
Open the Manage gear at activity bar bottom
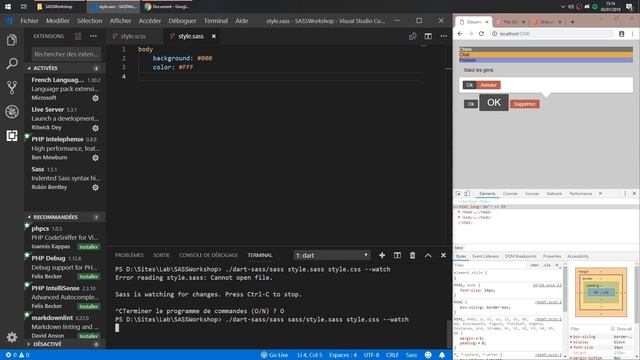pyautogui.click(x=12, y=337)
